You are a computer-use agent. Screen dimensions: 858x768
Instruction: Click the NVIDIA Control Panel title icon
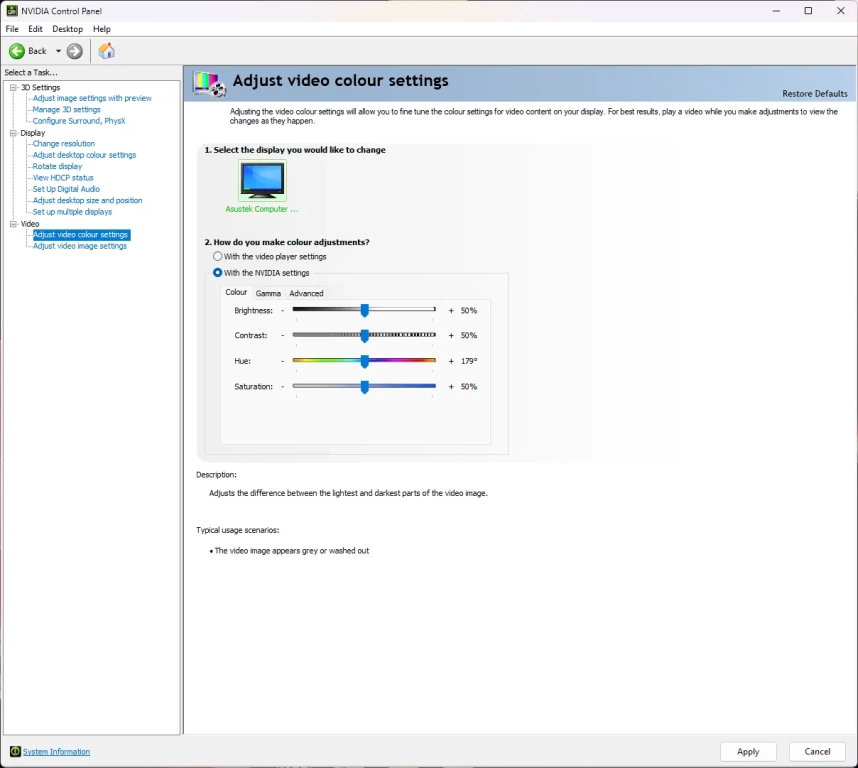pyautogui.click(x=11, y=10)
